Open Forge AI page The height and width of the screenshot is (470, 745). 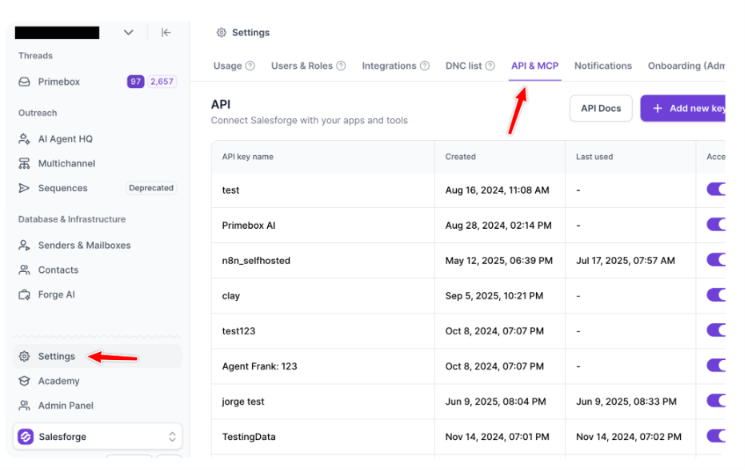(x=57, y=295)
